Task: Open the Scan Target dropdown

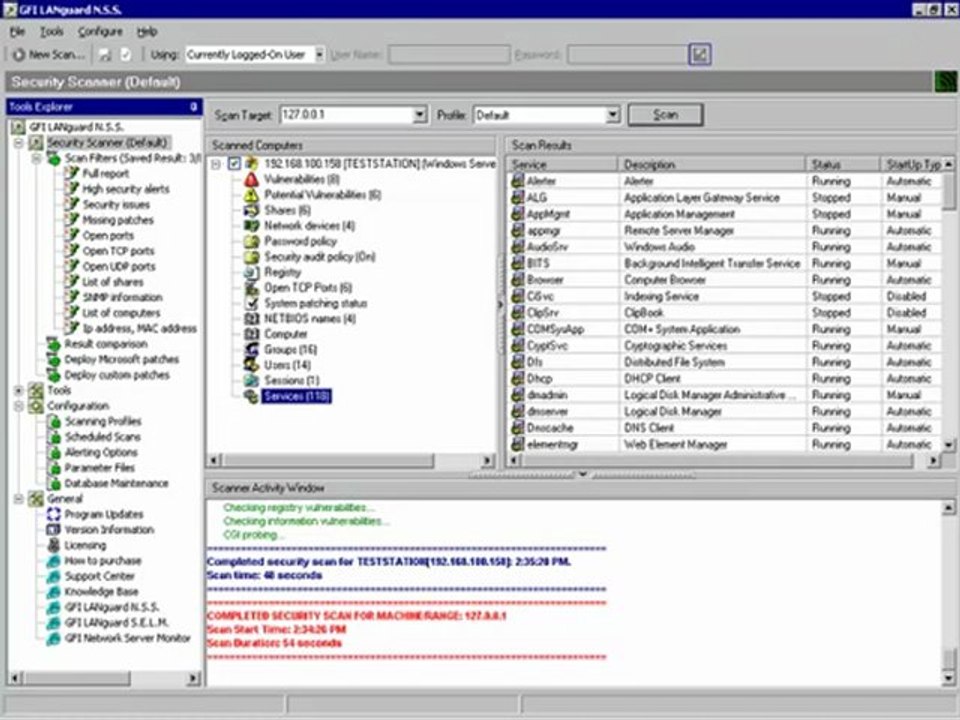Action: 419,114
